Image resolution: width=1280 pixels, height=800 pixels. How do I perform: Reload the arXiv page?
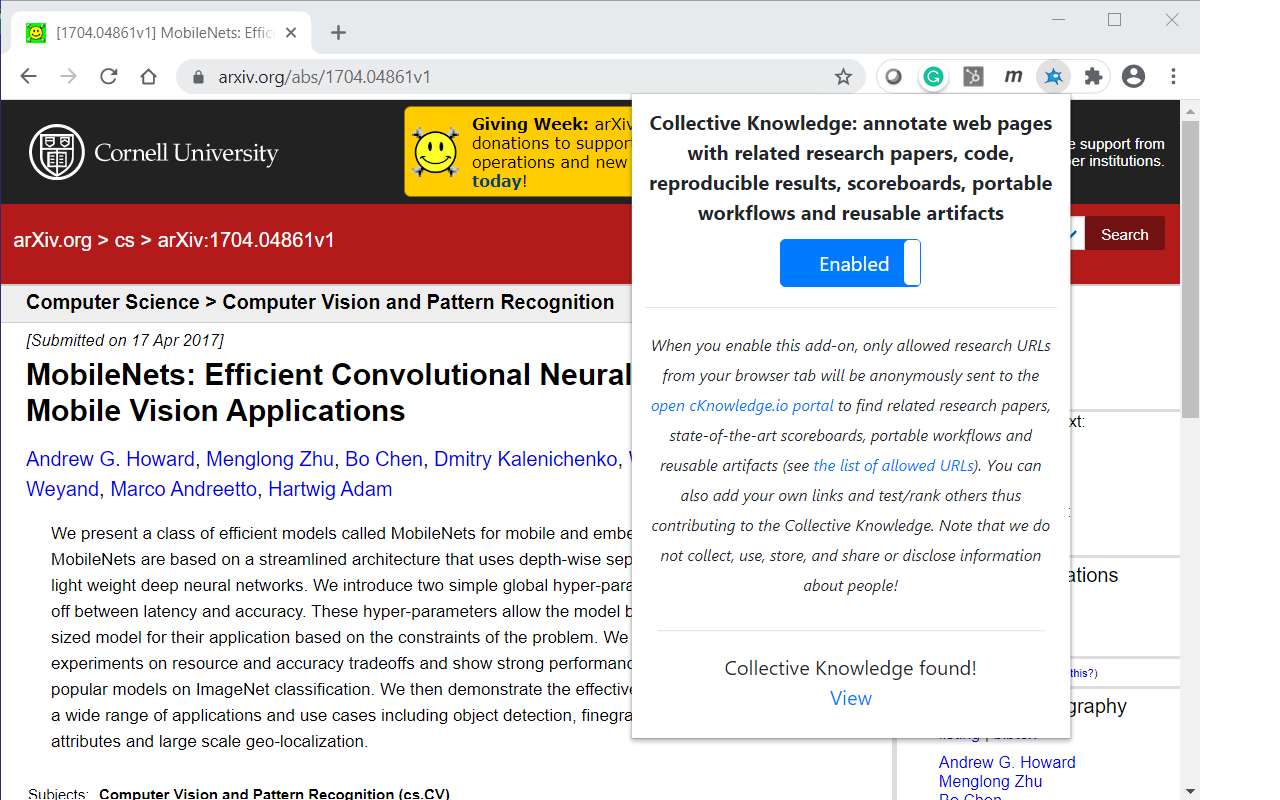(x=108, y=77)
